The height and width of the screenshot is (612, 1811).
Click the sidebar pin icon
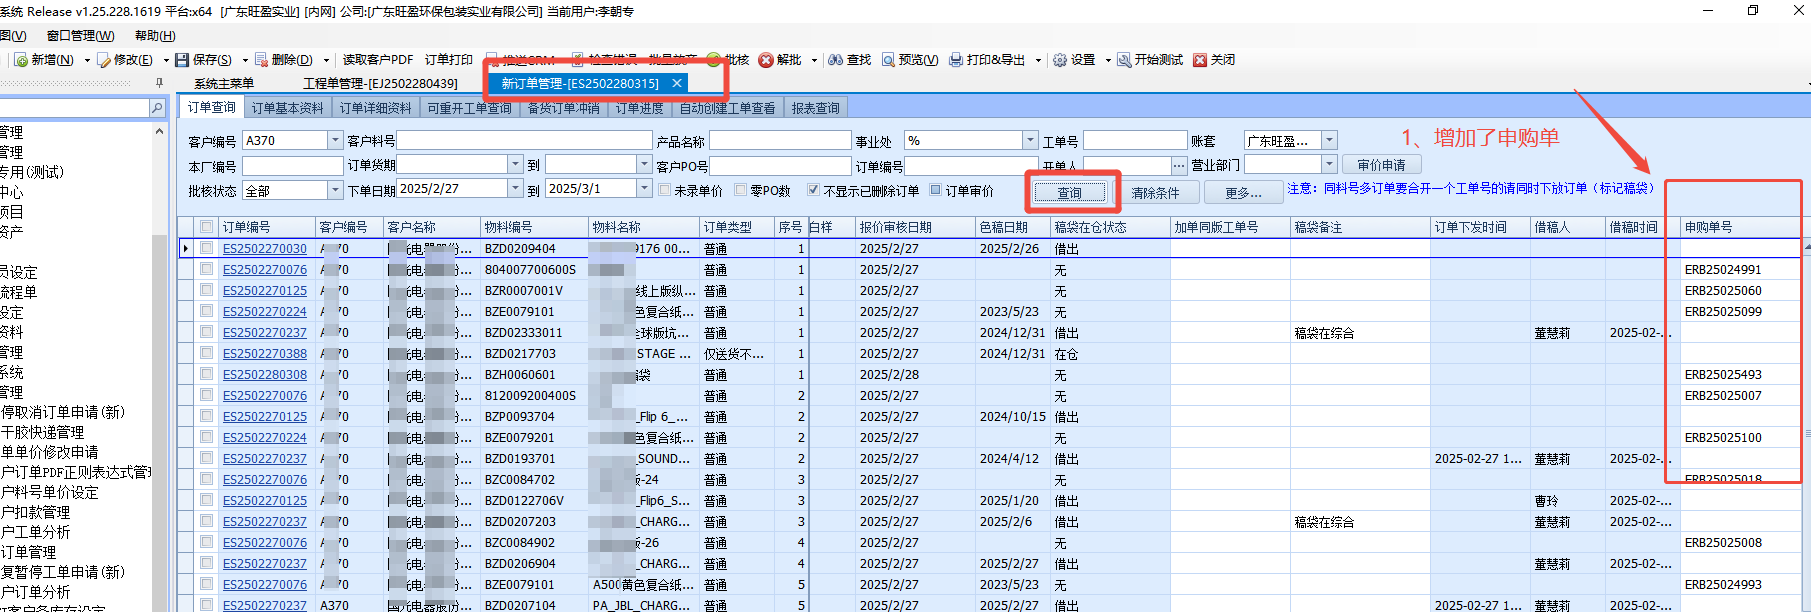(x=159, y=83)
